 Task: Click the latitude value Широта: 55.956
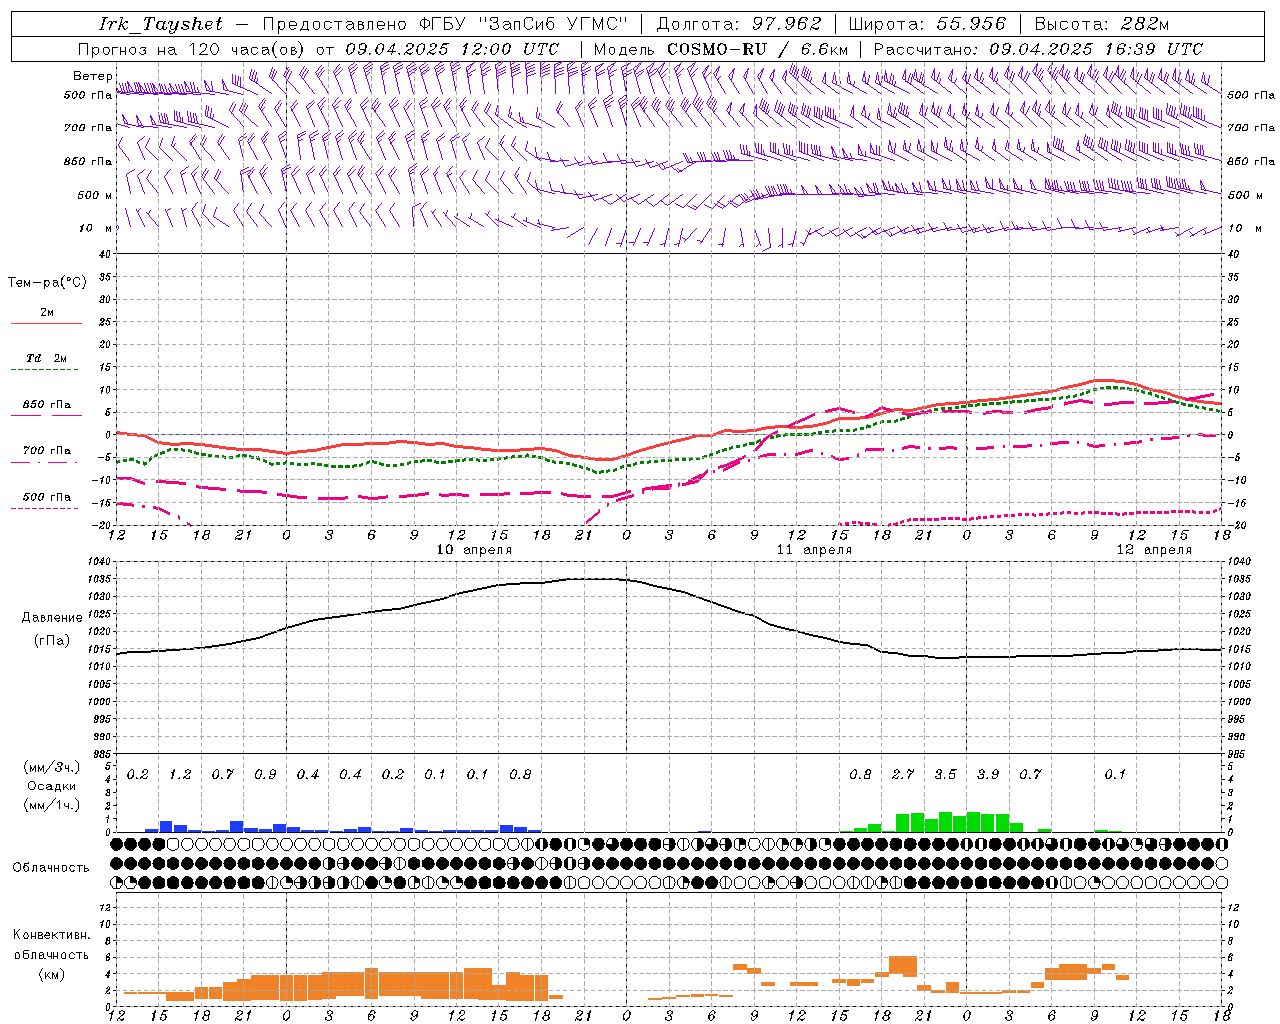coord(927,24)
